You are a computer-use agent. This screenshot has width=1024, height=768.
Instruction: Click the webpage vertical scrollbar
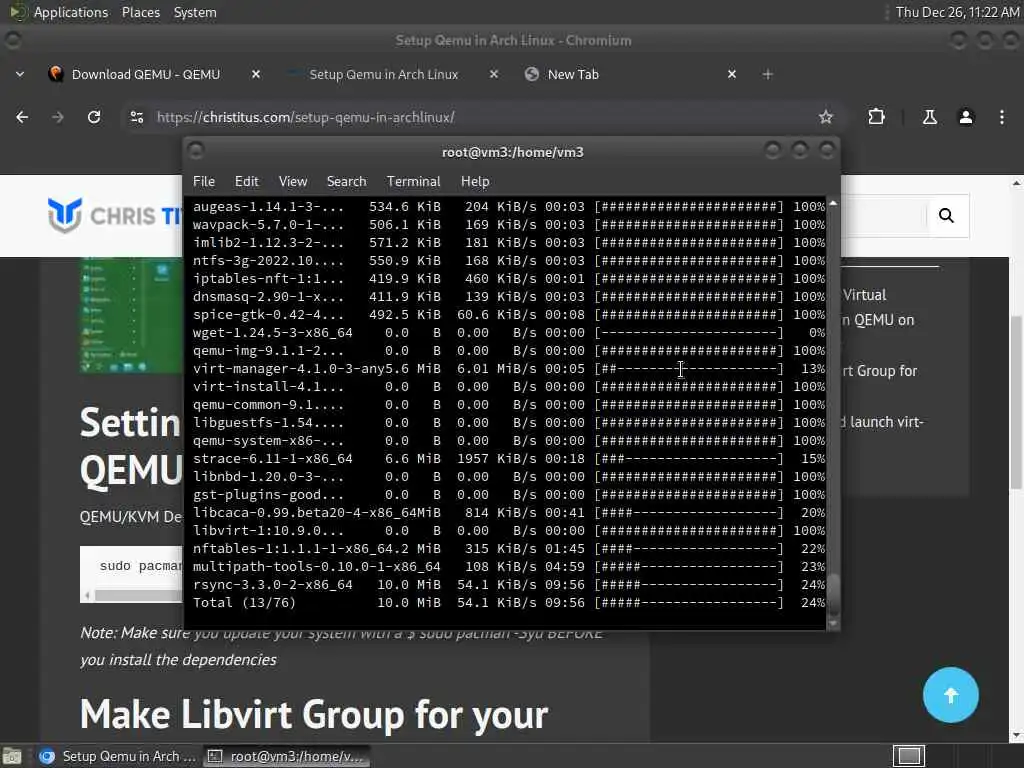coord(1016,402)
